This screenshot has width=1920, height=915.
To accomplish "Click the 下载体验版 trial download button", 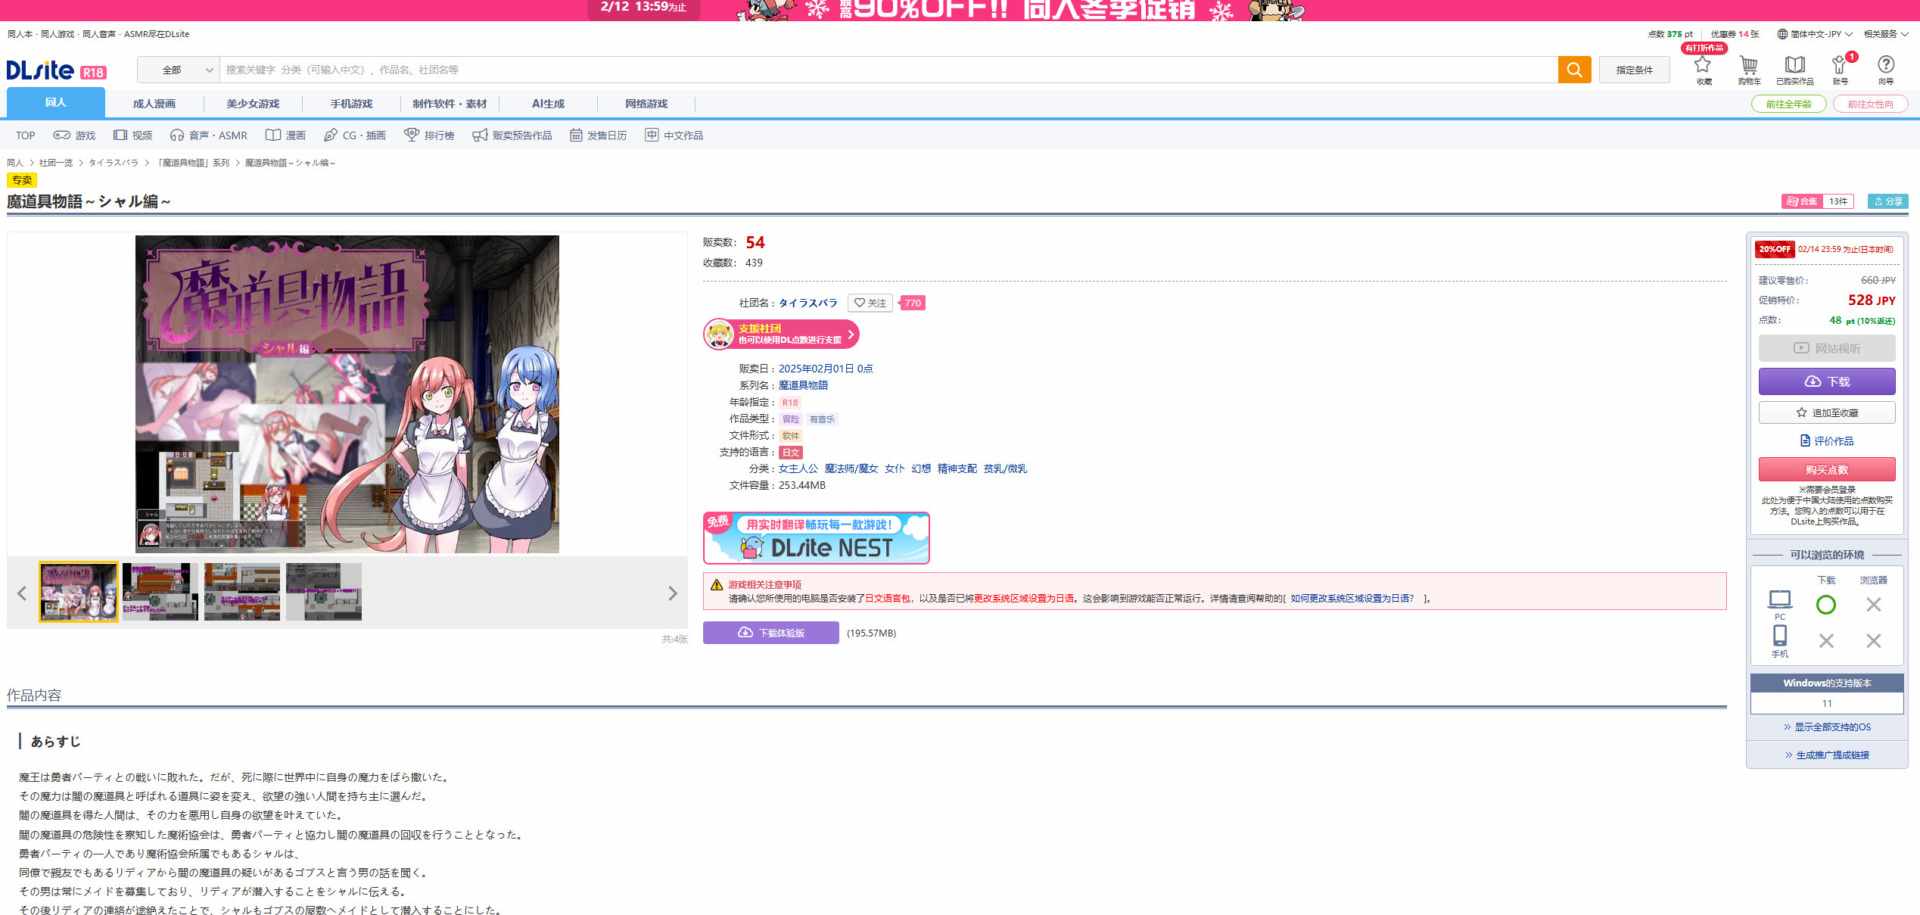I will [771, 633].
